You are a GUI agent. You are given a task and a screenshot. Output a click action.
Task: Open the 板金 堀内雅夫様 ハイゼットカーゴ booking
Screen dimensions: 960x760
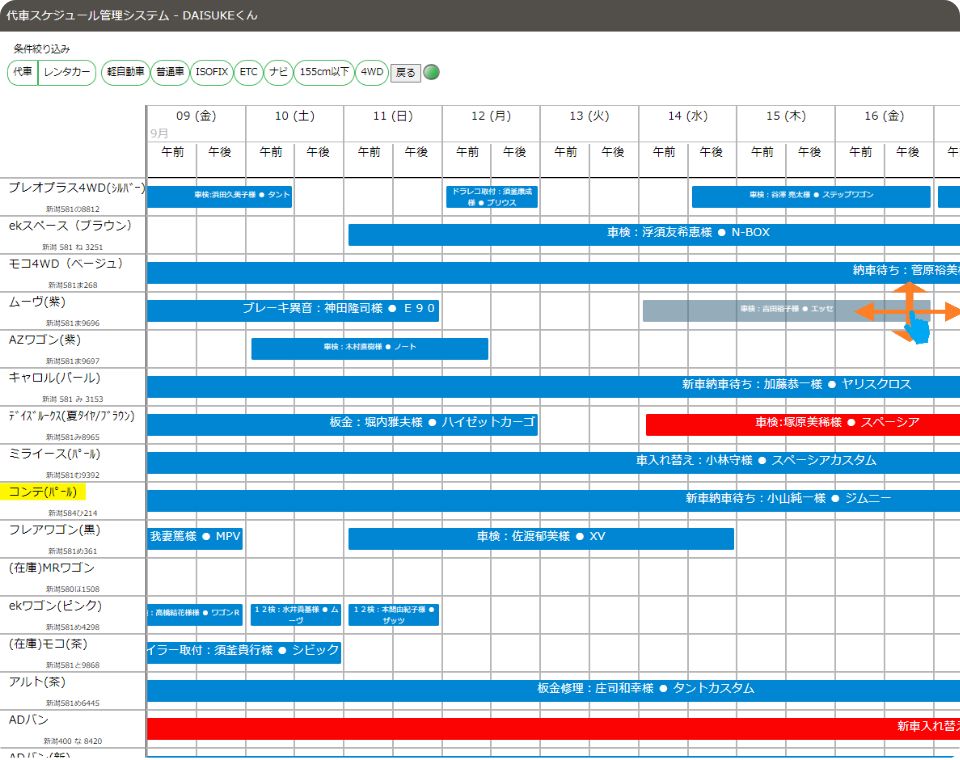[x=342, y=424]
